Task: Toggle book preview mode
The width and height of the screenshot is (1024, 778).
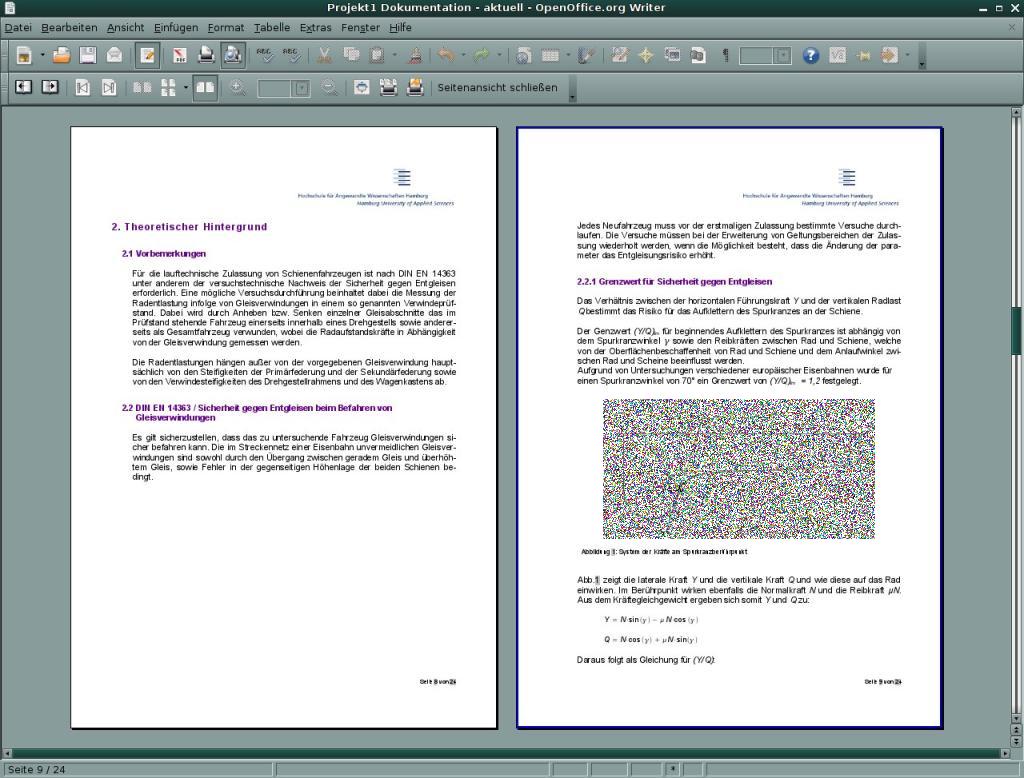Action: click(x=205, y=88)
